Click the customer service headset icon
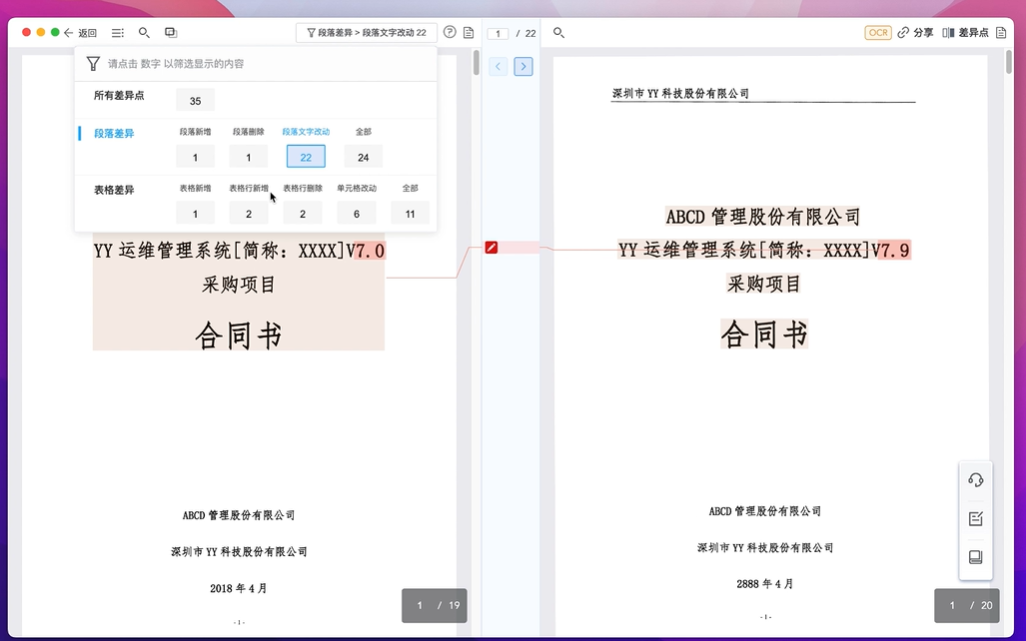Viewport: 1026px width, 641px height. click(x=976, y=480)
